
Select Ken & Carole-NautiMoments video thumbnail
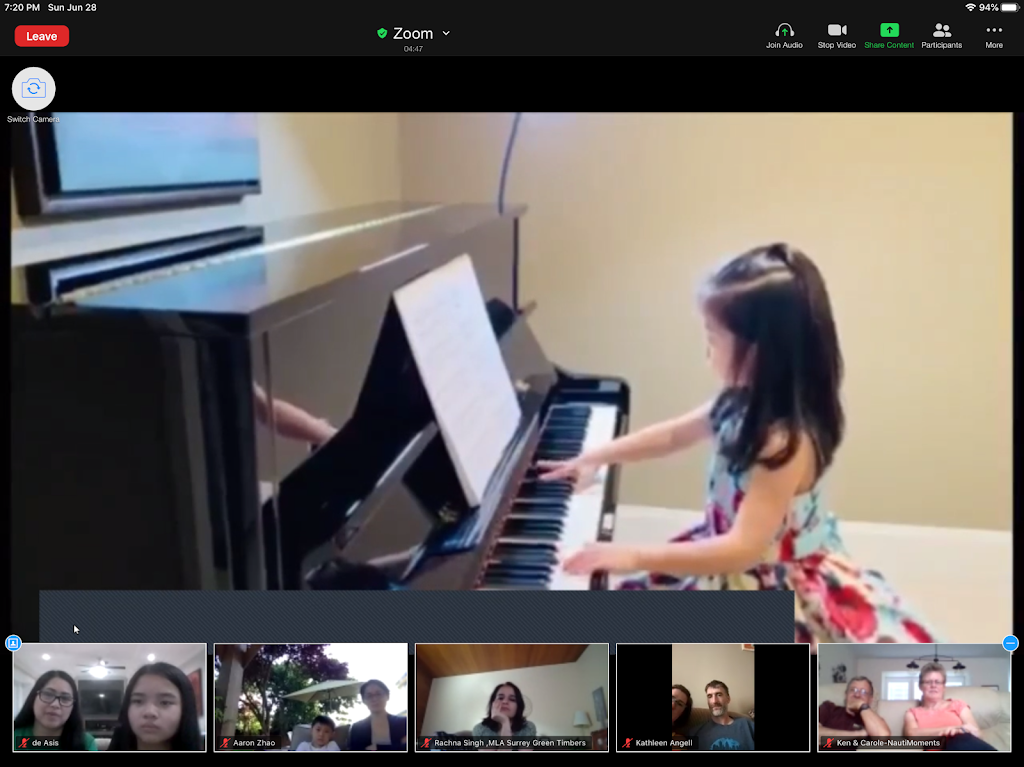pos(914,697)
